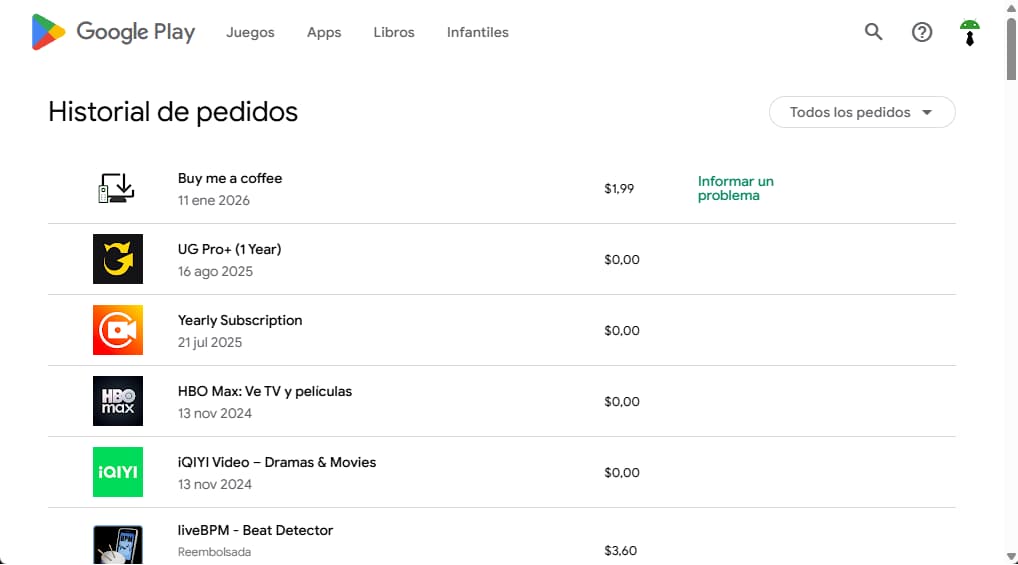Click the $0,00 price of UG Pro+
This screenshot has width=1018, height=565.
point(621,260)
